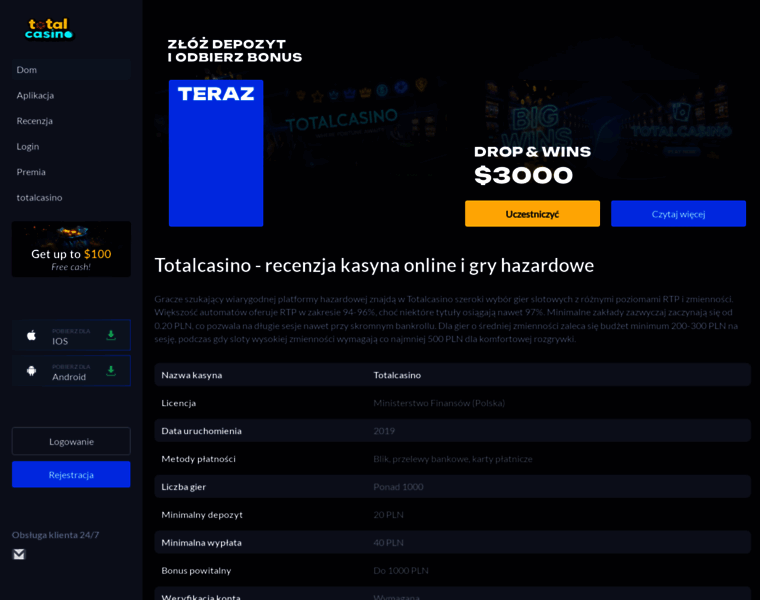This screenshot has width=760, height=600.
Task: Click the Blik, przelewy bankowe value
Action: point(453,459)
